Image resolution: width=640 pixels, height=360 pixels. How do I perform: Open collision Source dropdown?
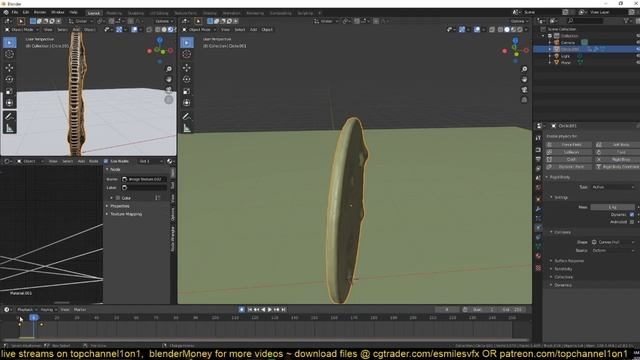coord(613,251)
